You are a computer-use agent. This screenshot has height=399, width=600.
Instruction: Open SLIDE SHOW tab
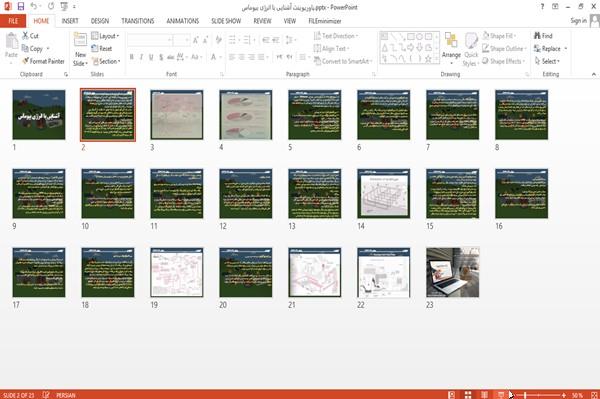pos(226,21)
